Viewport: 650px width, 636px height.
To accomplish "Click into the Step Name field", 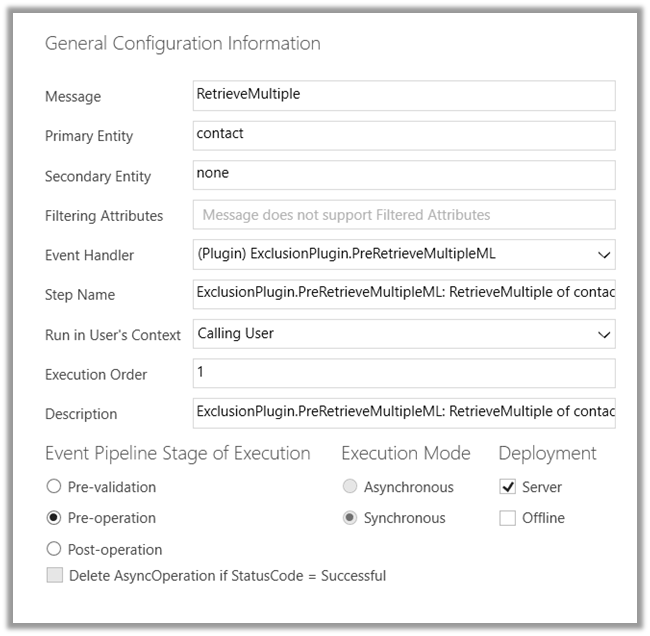I will (404, 294).
